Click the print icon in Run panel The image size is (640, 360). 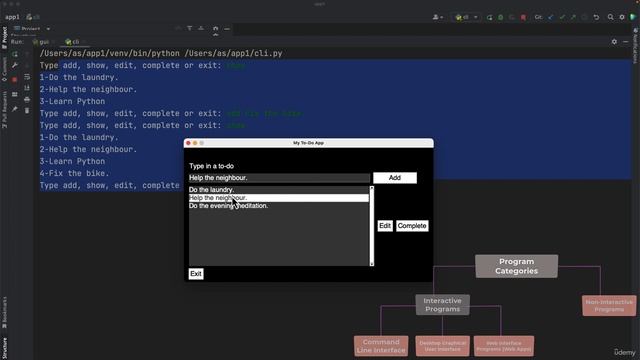point(27,99)
